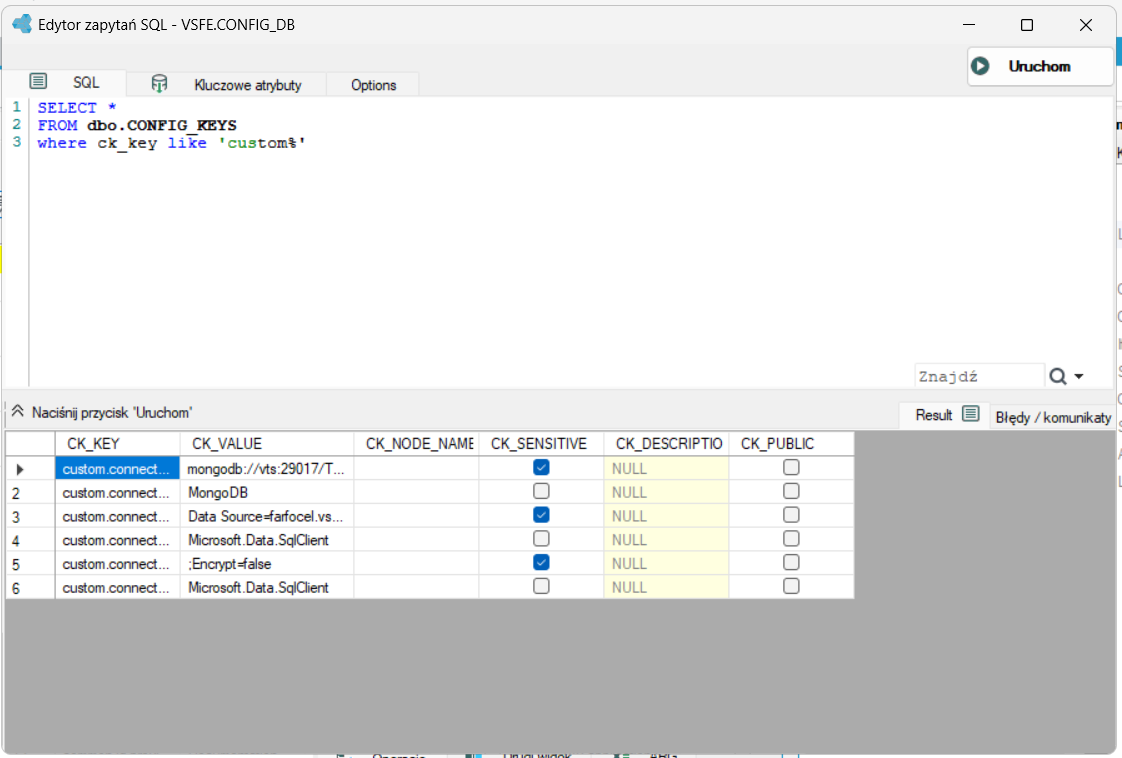
Task: Click the magnifier search icon
Action: pos(1058,376)
